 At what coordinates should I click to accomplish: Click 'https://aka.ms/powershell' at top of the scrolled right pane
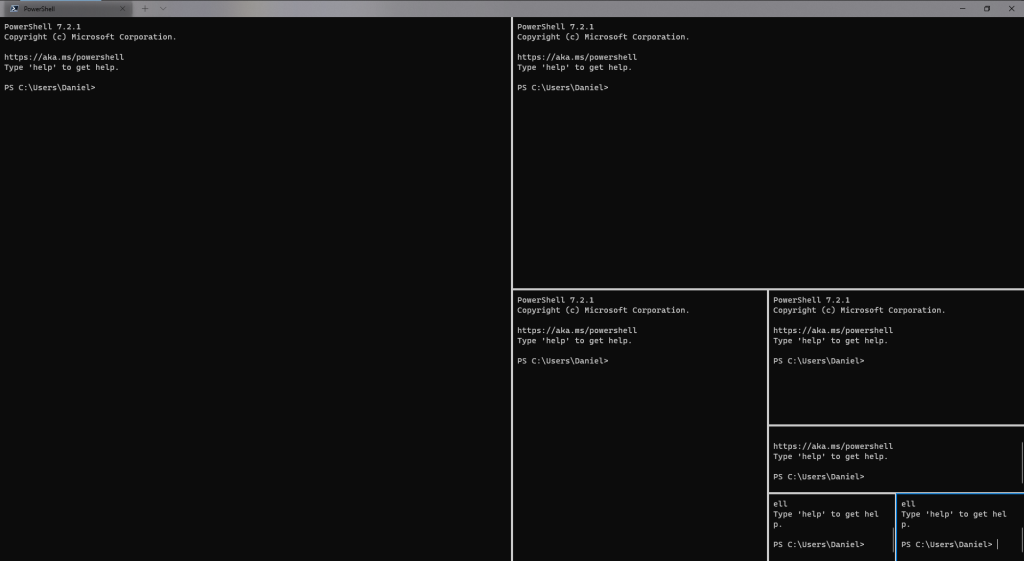833,447
